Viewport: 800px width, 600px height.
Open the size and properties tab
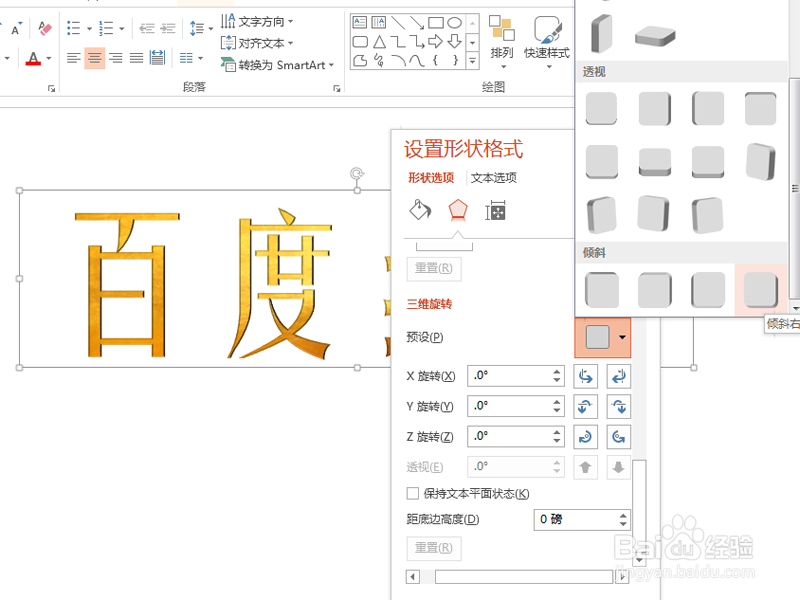coord(495,210)
